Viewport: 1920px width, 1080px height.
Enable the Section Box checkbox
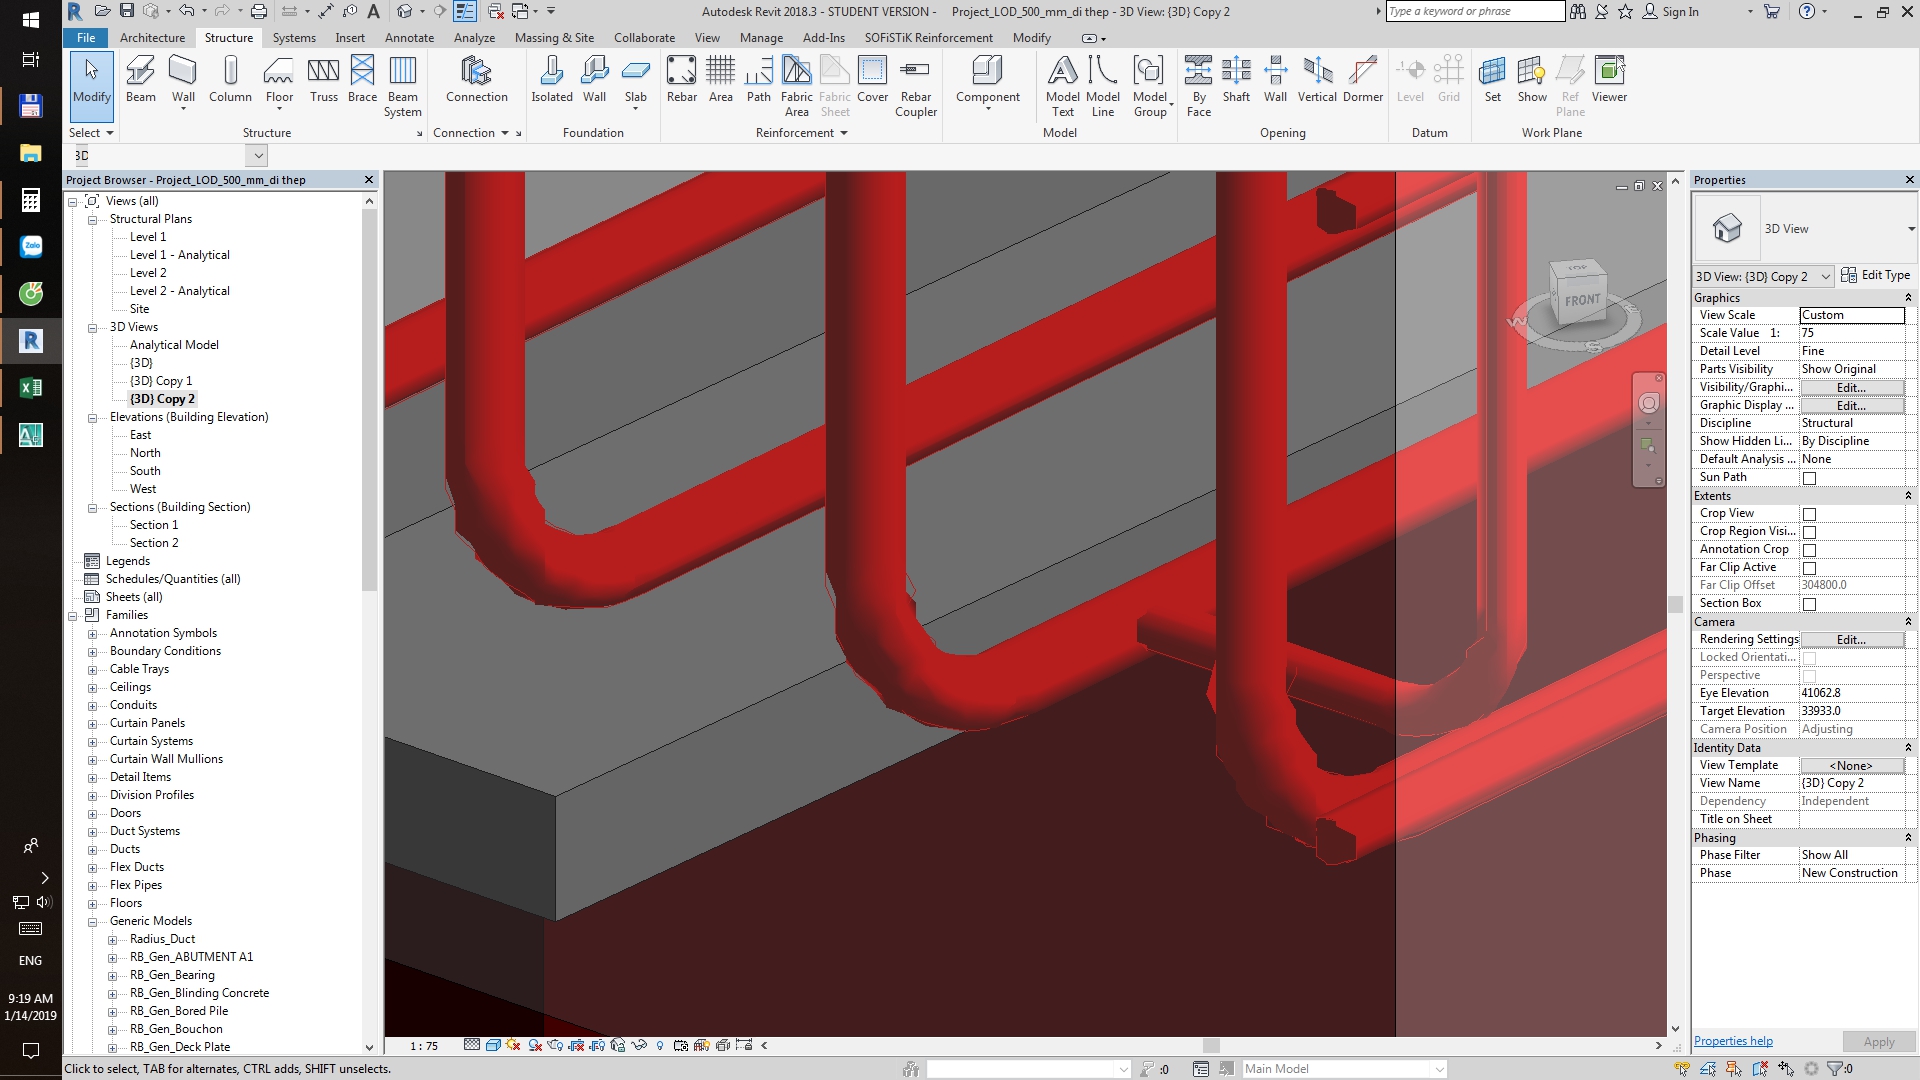pos(1809,604)
